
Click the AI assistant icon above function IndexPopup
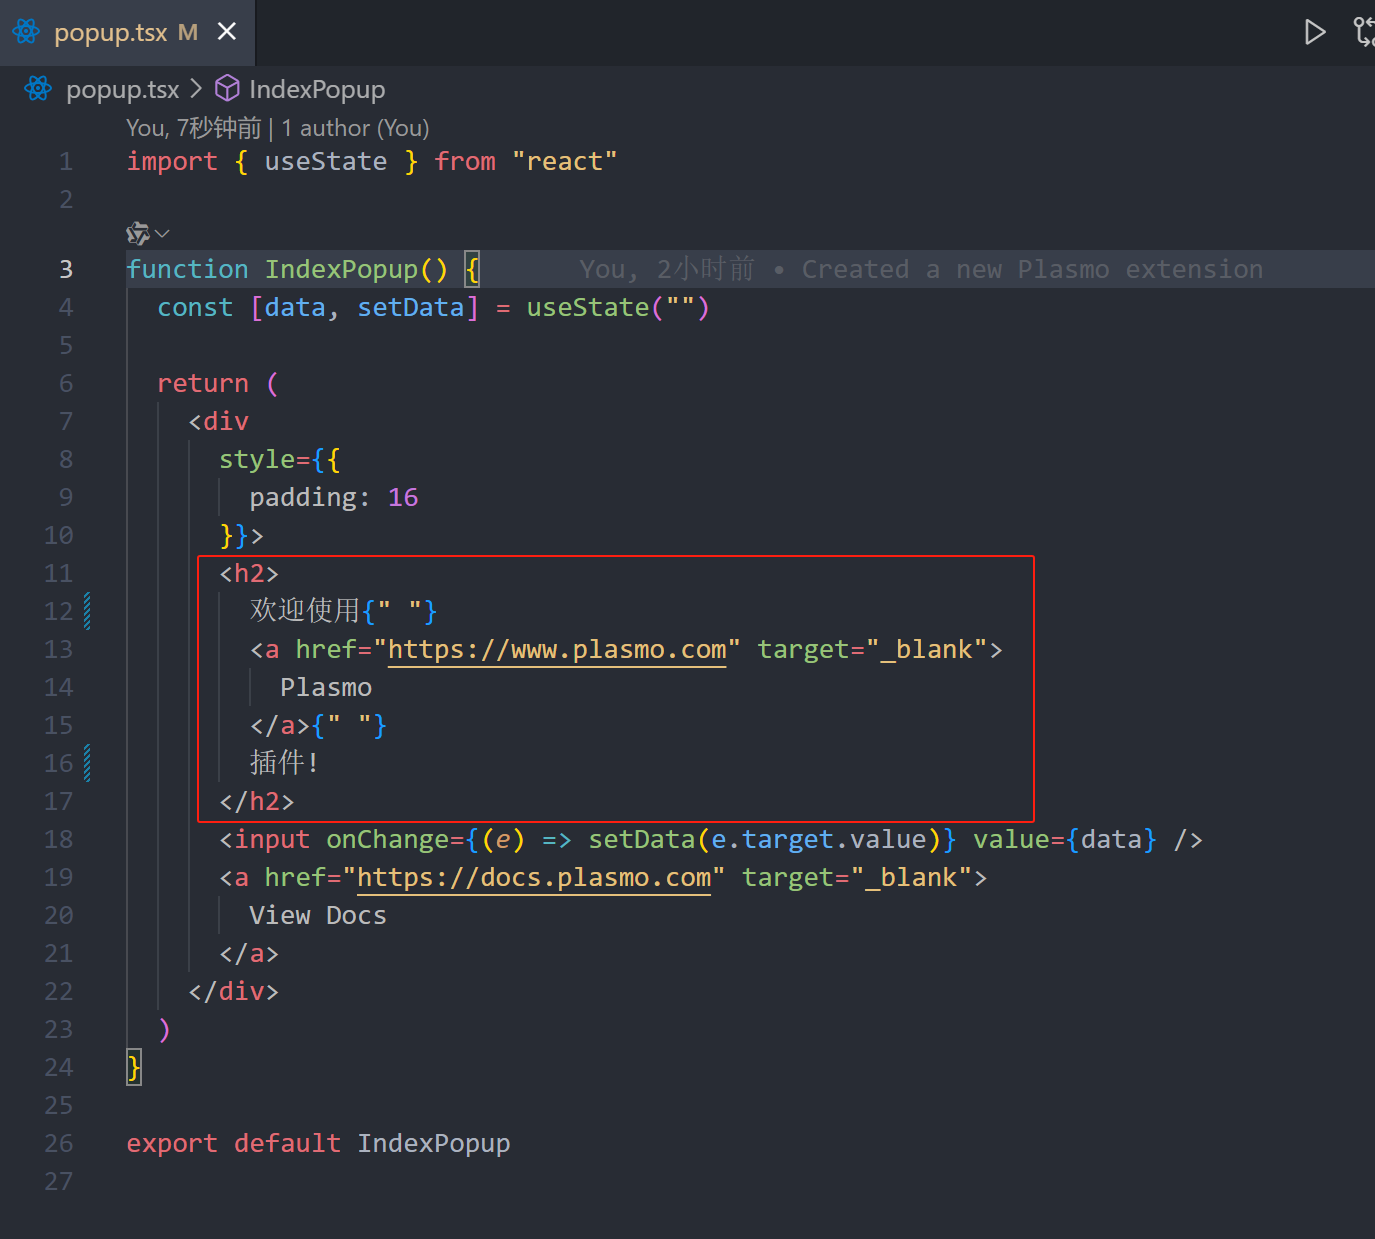tap(138, 233)
